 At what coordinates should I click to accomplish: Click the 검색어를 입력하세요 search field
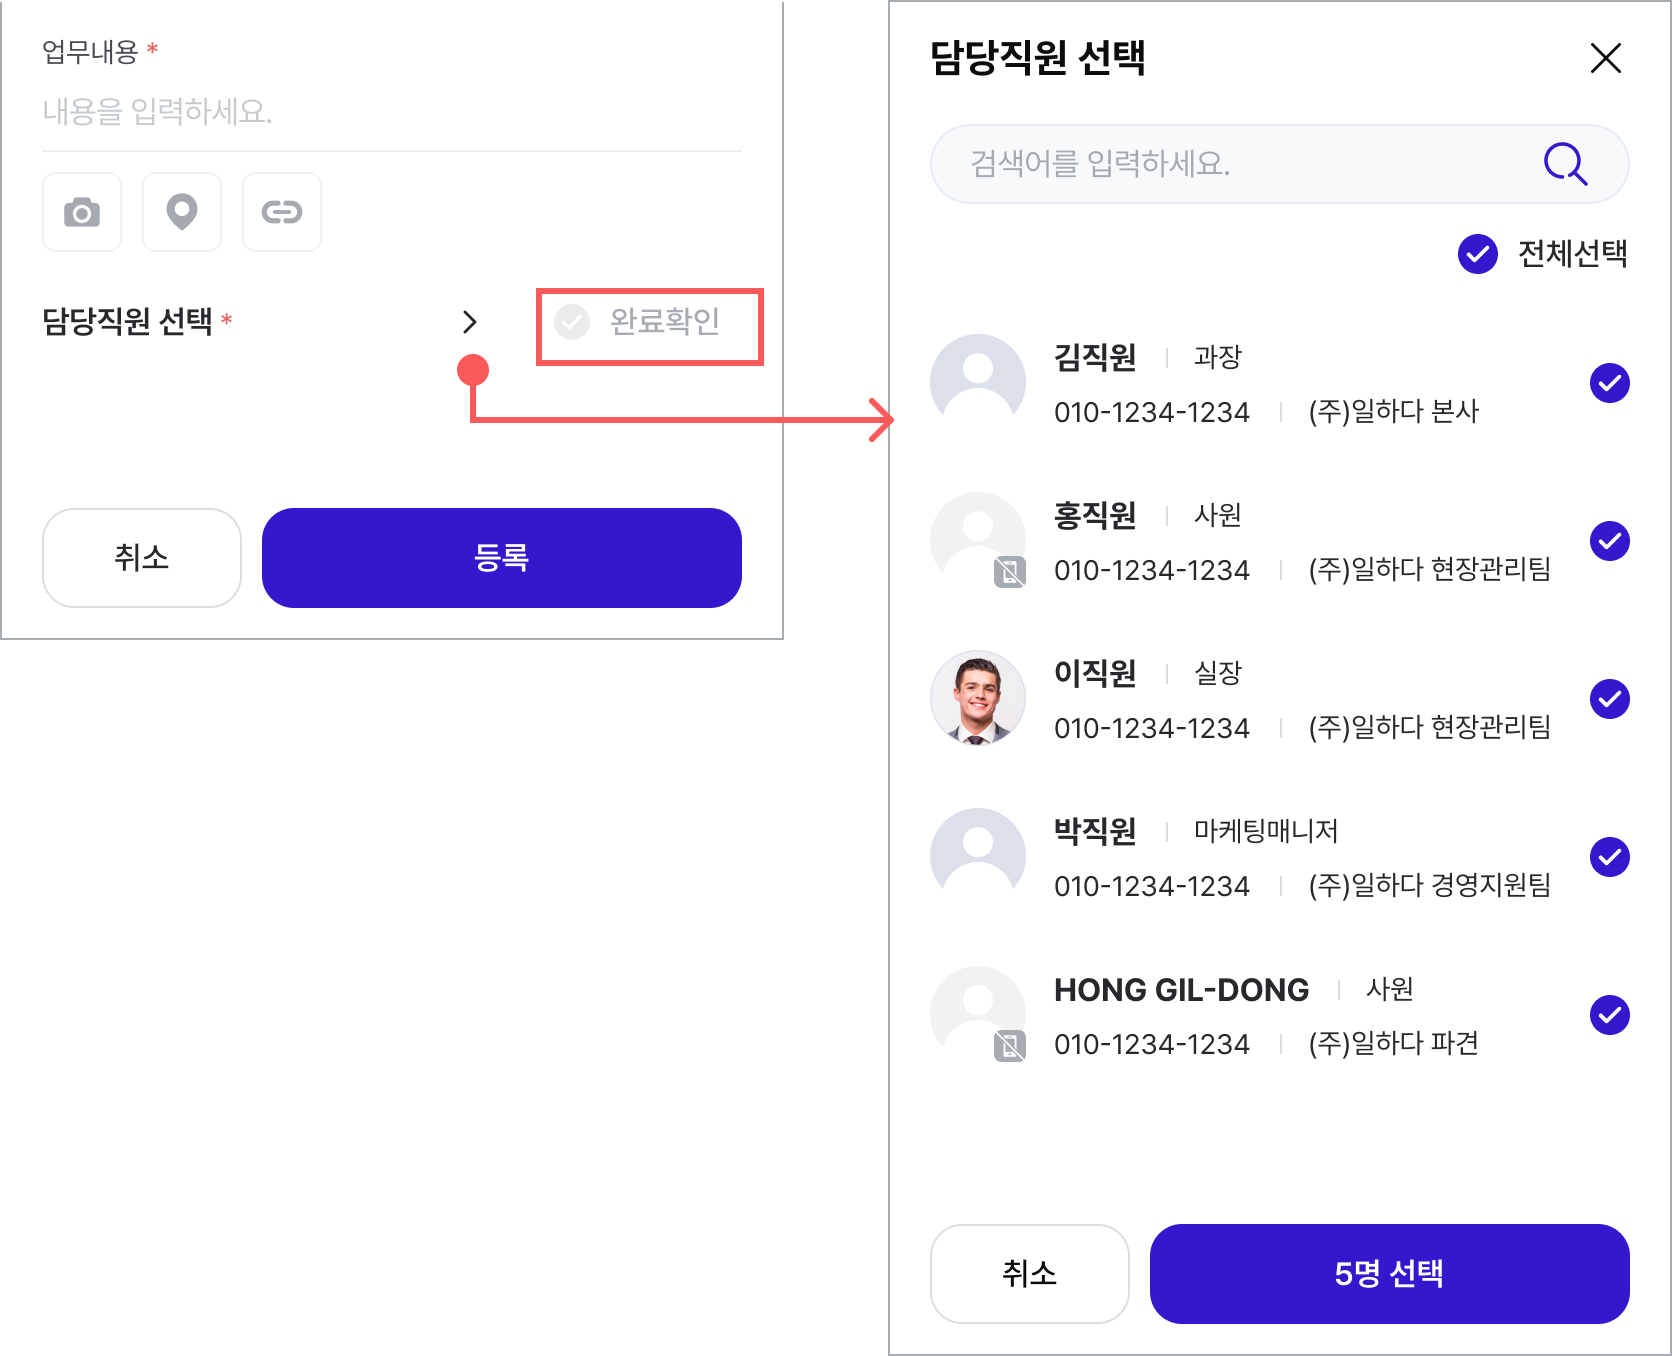click(x=1280, y=164)
